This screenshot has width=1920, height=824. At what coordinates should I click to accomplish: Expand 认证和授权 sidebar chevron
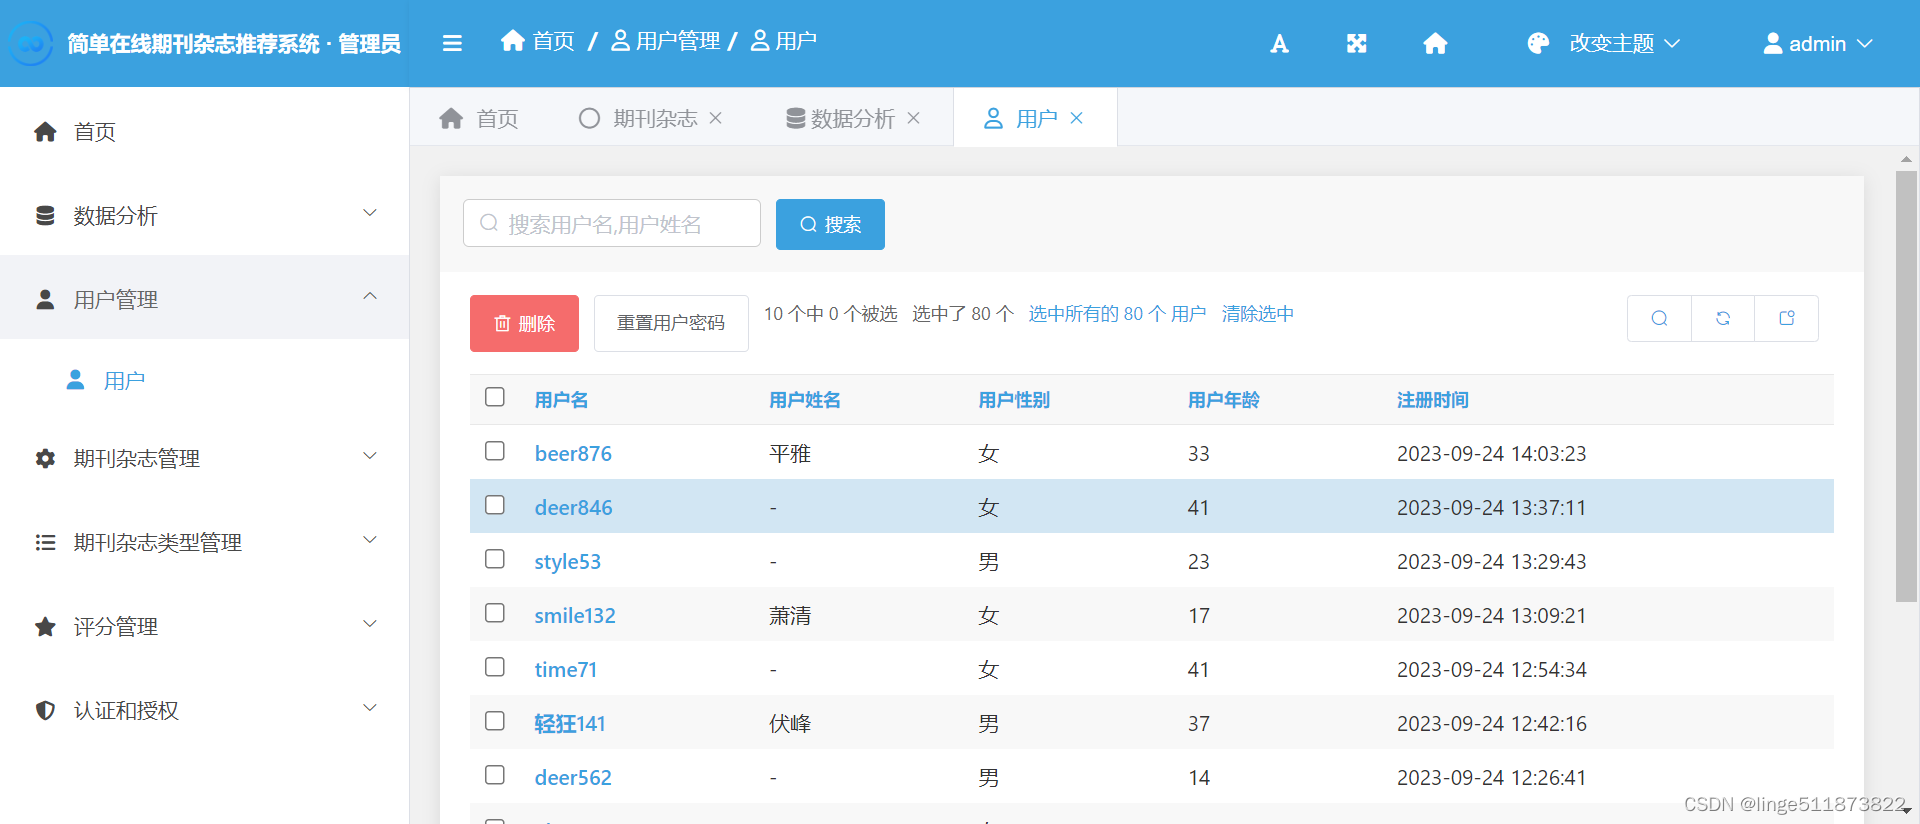tap(370, 708)
